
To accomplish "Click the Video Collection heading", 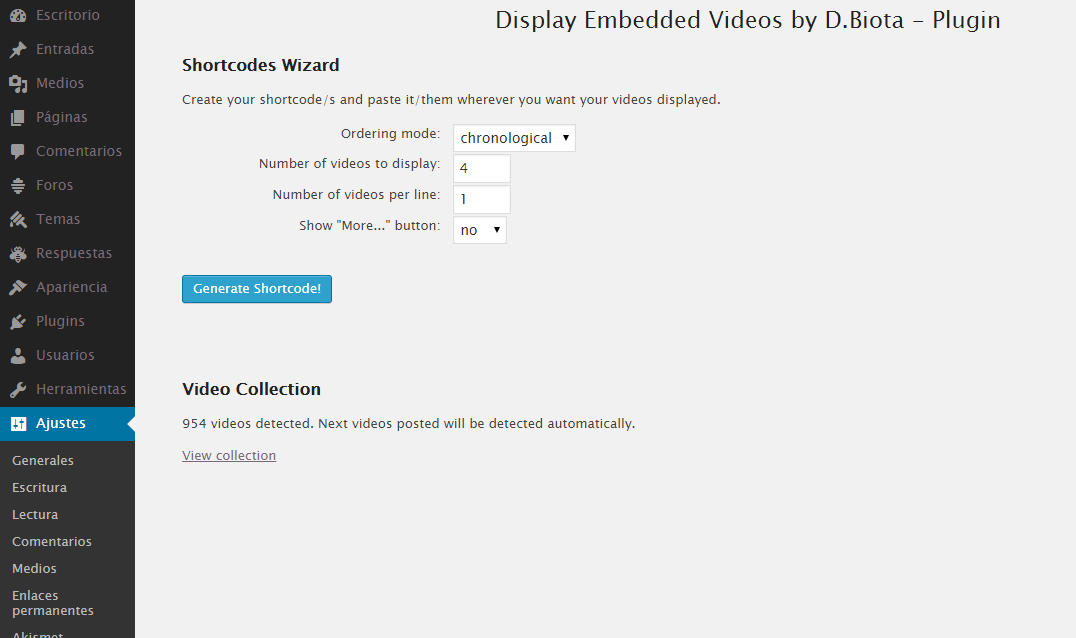I will point(251,389).
